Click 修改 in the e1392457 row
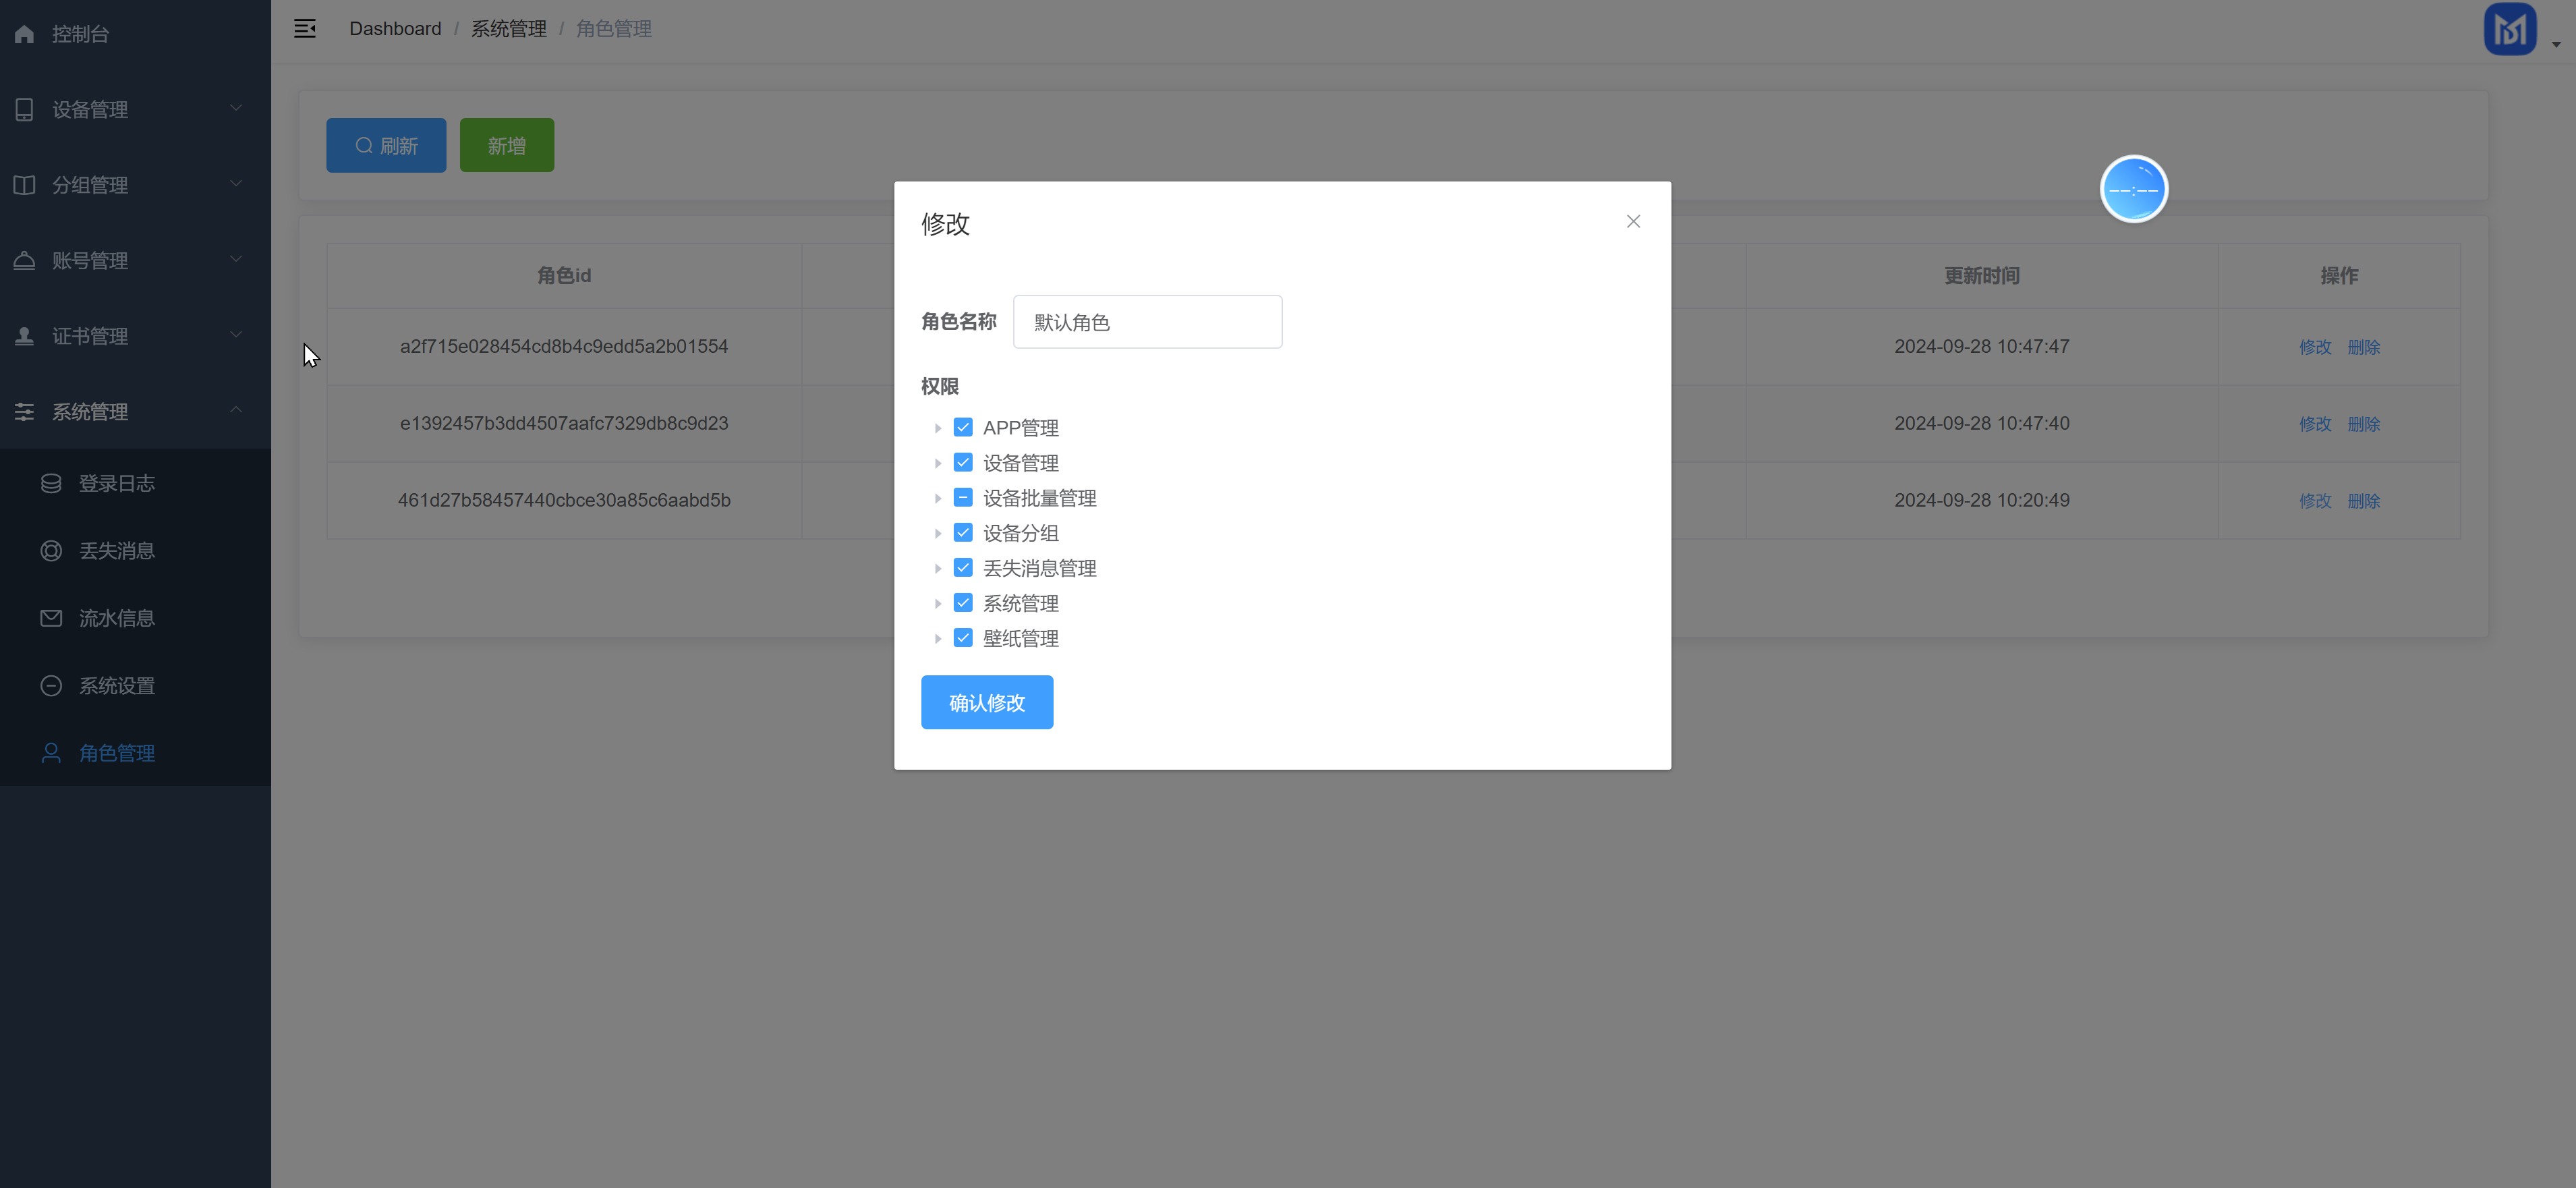The image size is (2576, 1188). [2315, 424]
